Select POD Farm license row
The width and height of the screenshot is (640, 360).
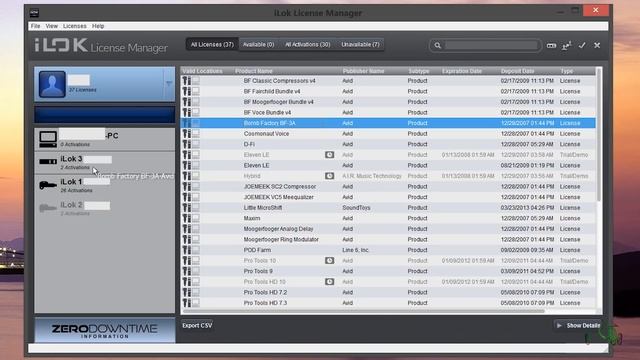pyautogui.click(x=388, y=250)
